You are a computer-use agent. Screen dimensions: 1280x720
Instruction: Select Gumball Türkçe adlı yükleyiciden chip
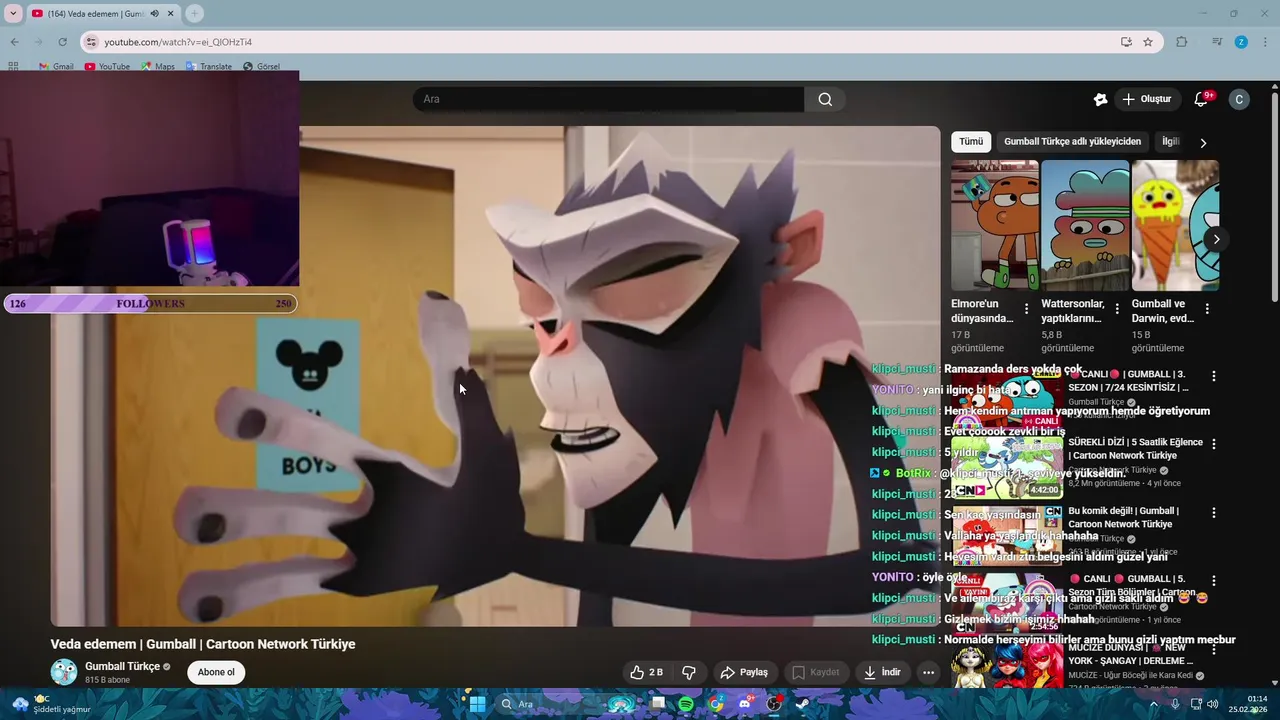pos(1072,142)
